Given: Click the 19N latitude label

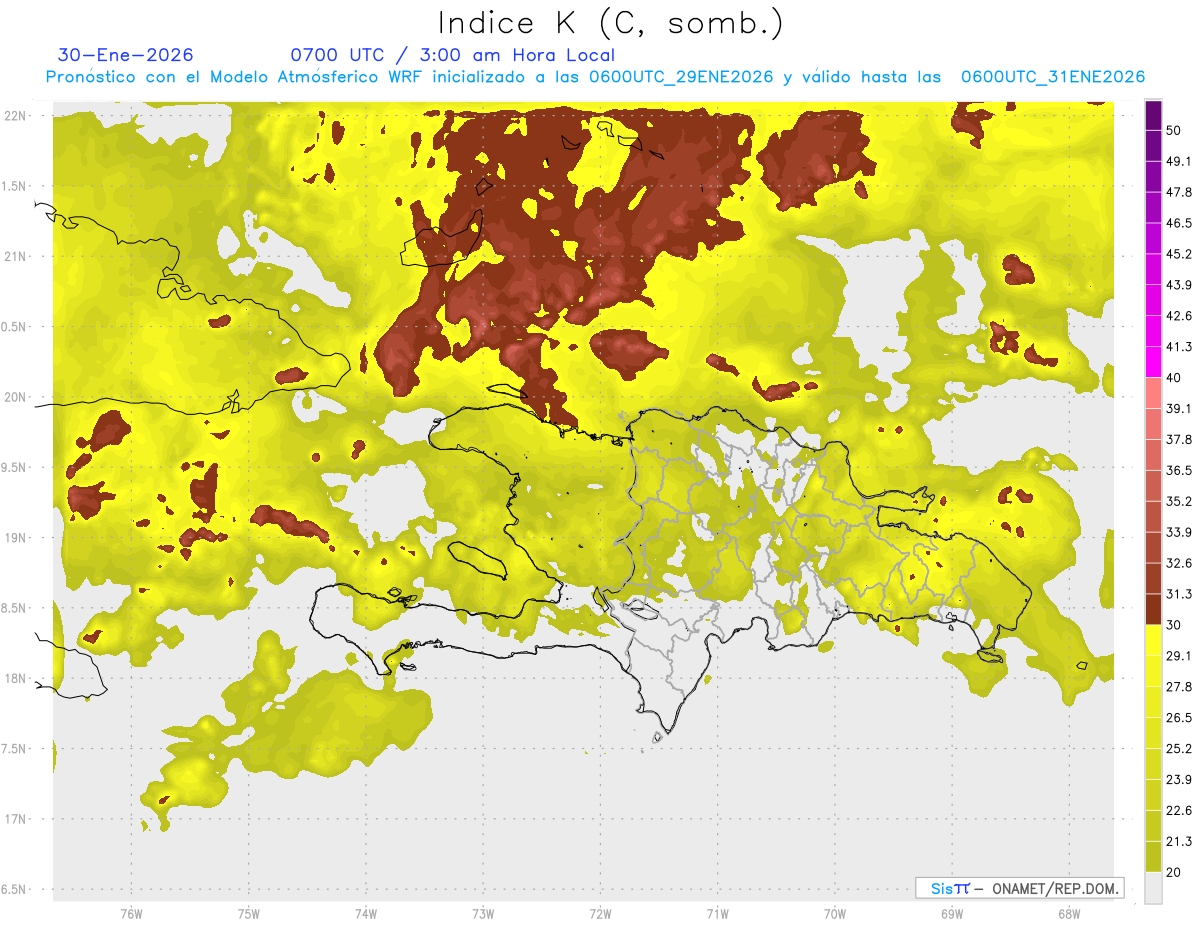Looking at the screenshot, I should [x=15, y=538].
